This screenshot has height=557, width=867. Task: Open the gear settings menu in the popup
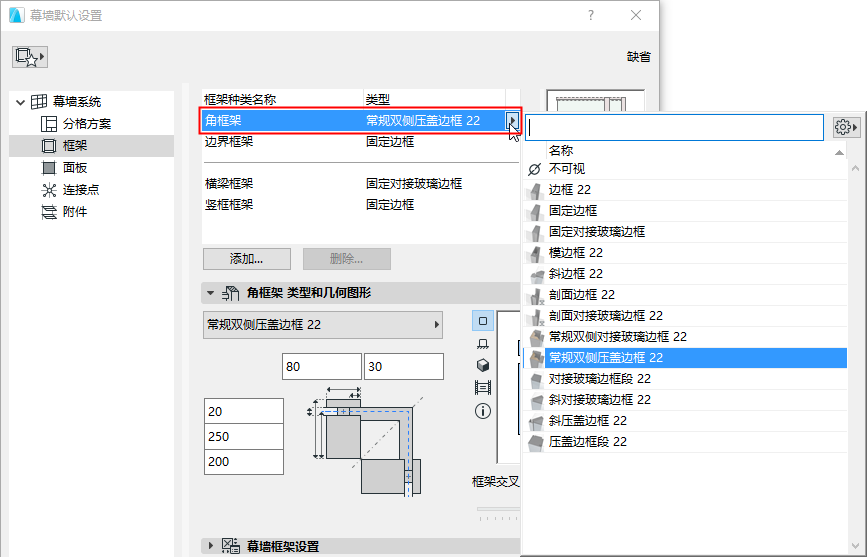point(846,128)
